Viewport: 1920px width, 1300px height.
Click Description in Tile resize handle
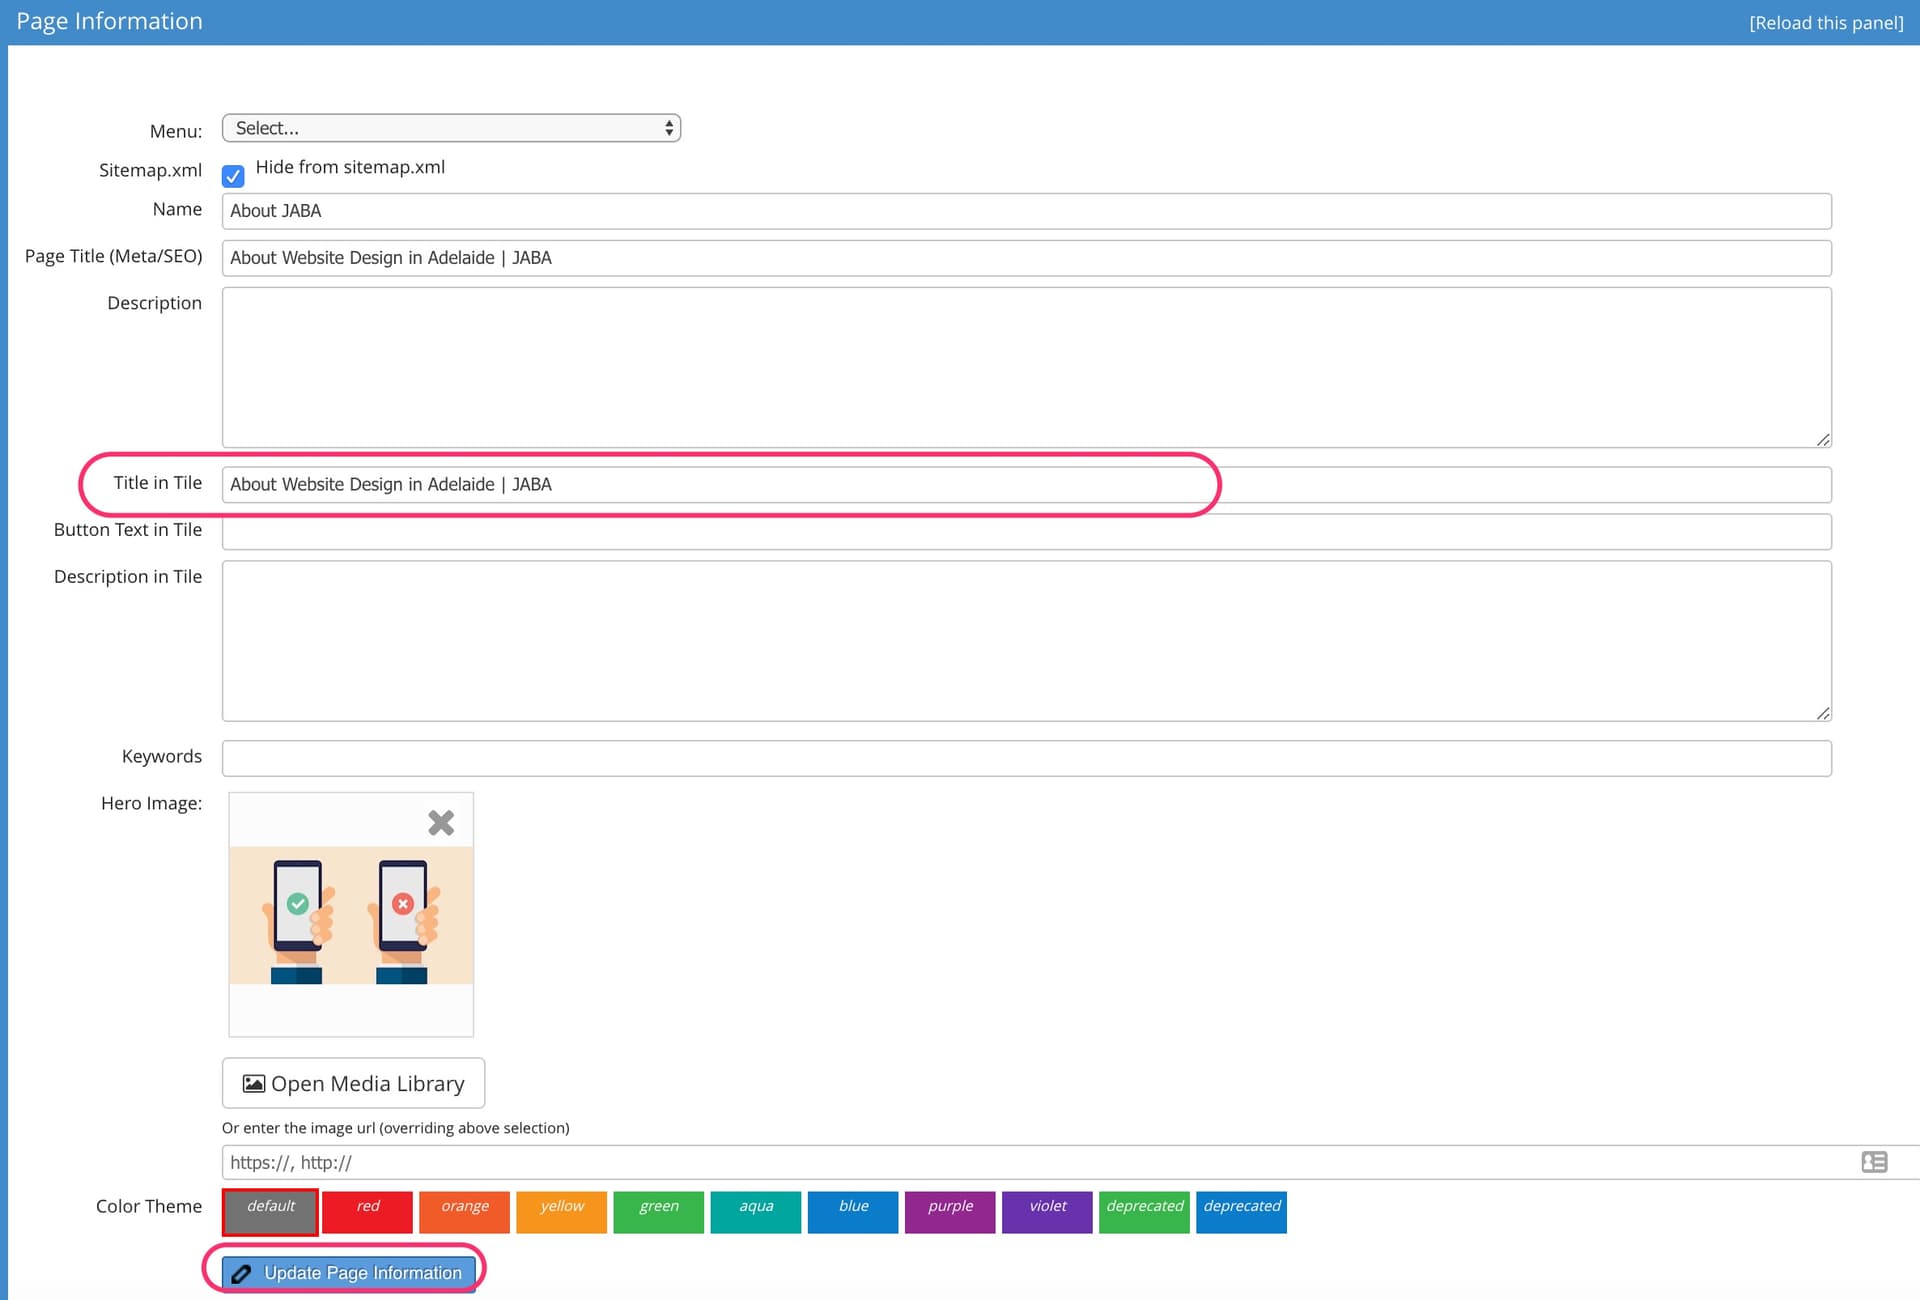[x=1823, y=713]
